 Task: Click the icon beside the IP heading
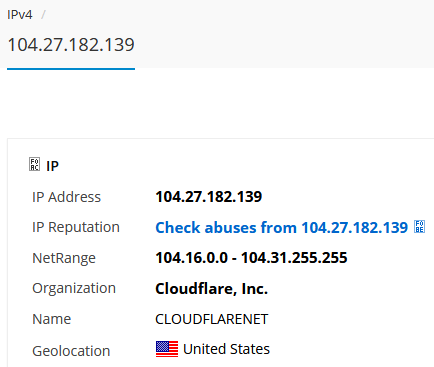34,164
